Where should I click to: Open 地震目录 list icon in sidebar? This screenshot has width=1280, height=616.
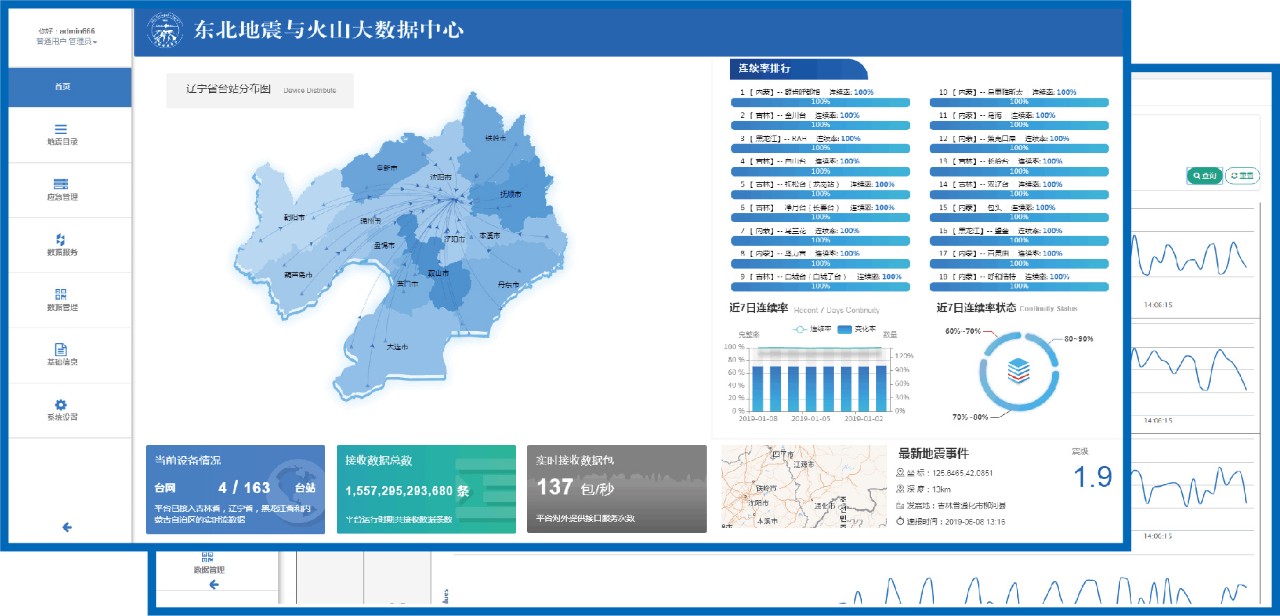[x=61, y=129]
